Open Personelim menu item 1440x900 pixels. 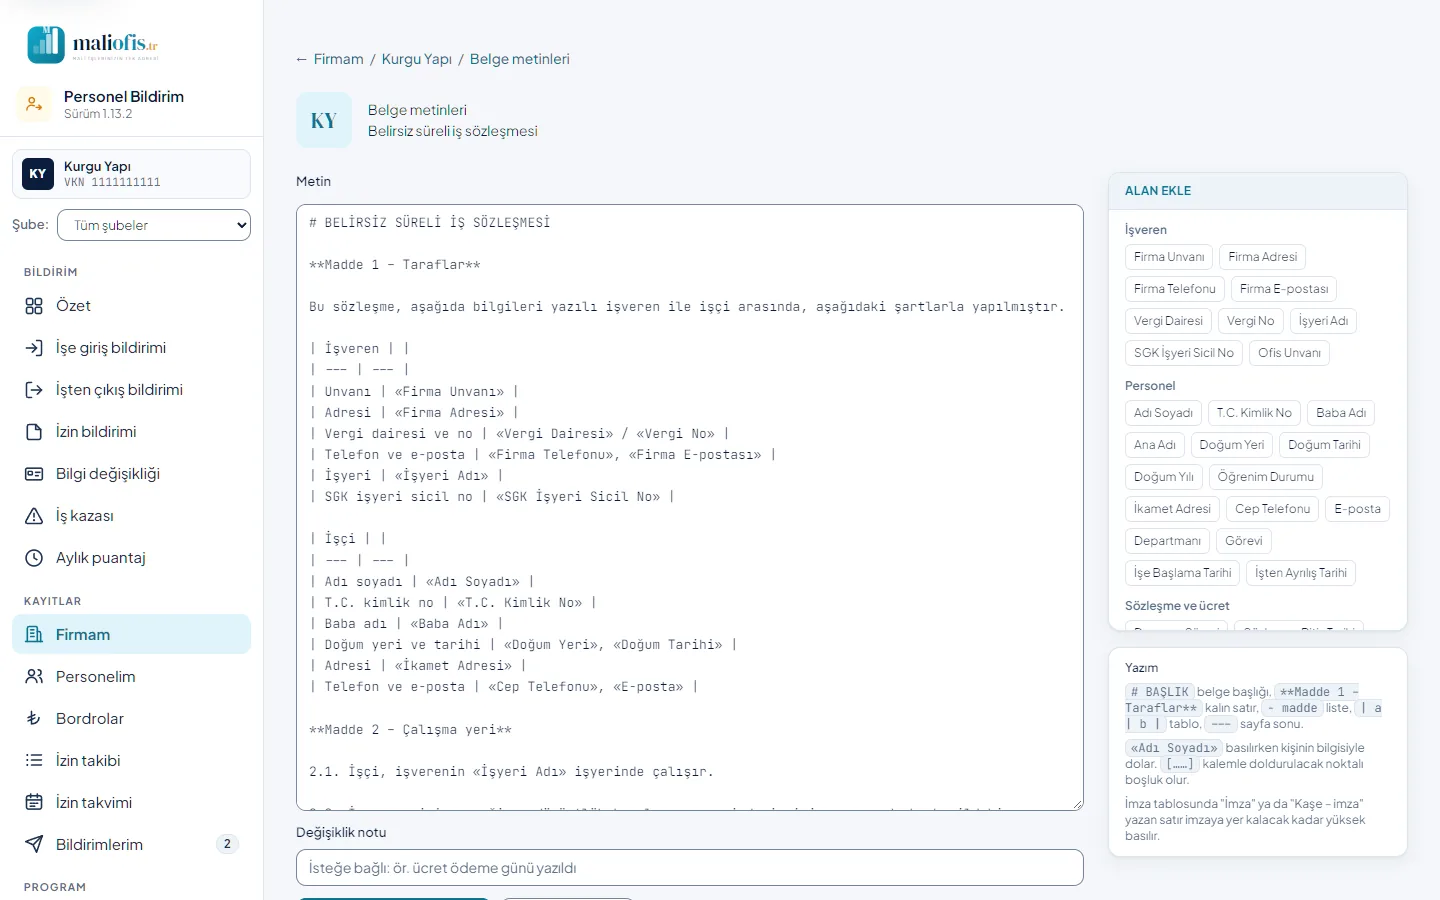[x=131, y=677]
